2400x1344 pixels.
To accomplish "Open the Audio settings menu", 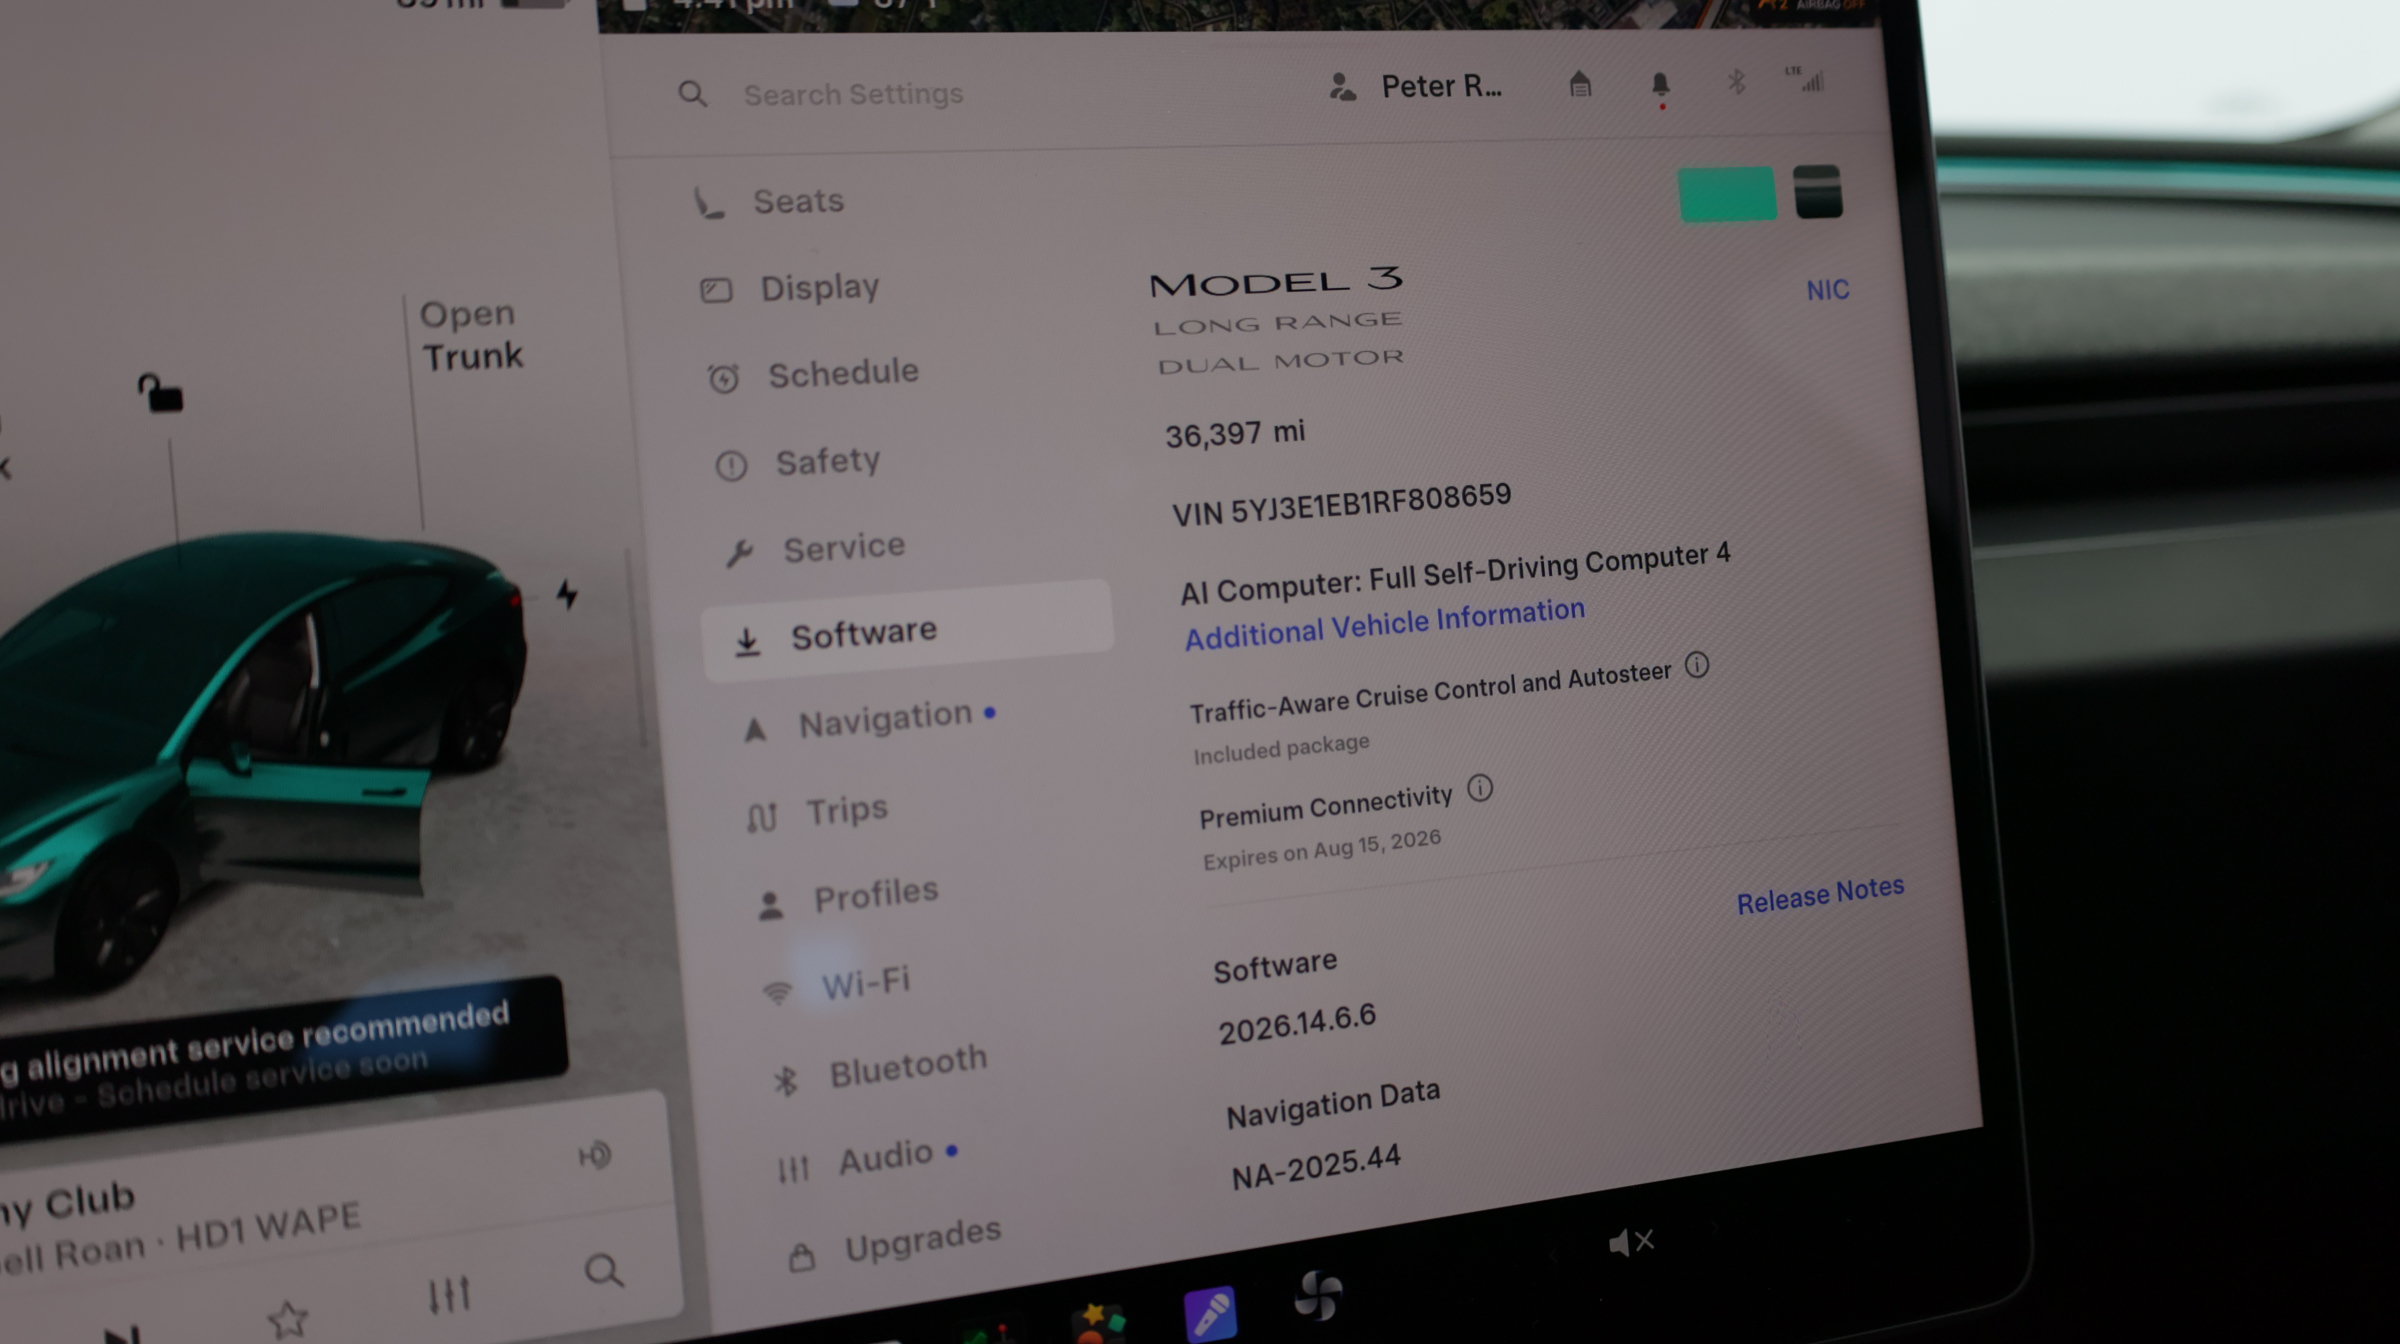I will (x=867, y=1160).
